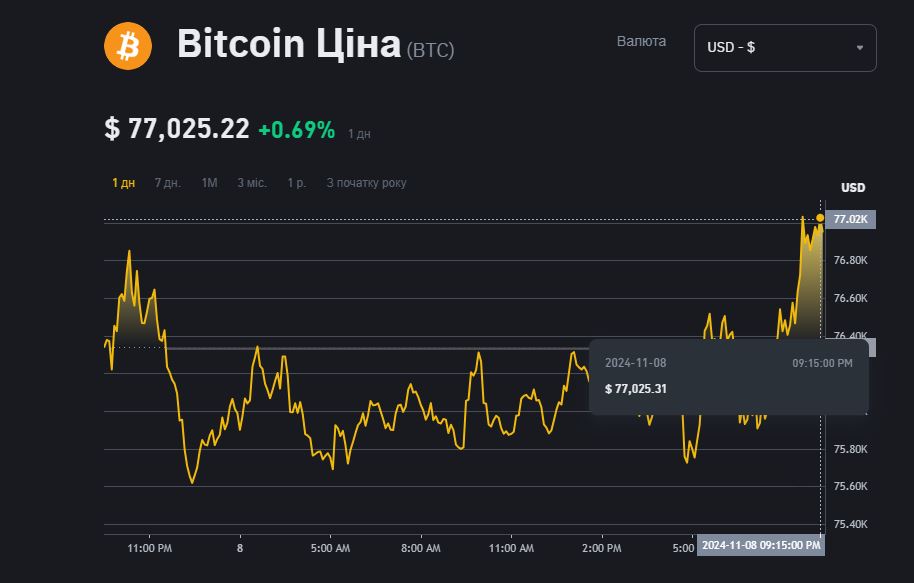The width and height of the screenshot is (914, 583).
Task: Open the USD currency dropdown
Action: pyautogui.click(x=785, y=47)
